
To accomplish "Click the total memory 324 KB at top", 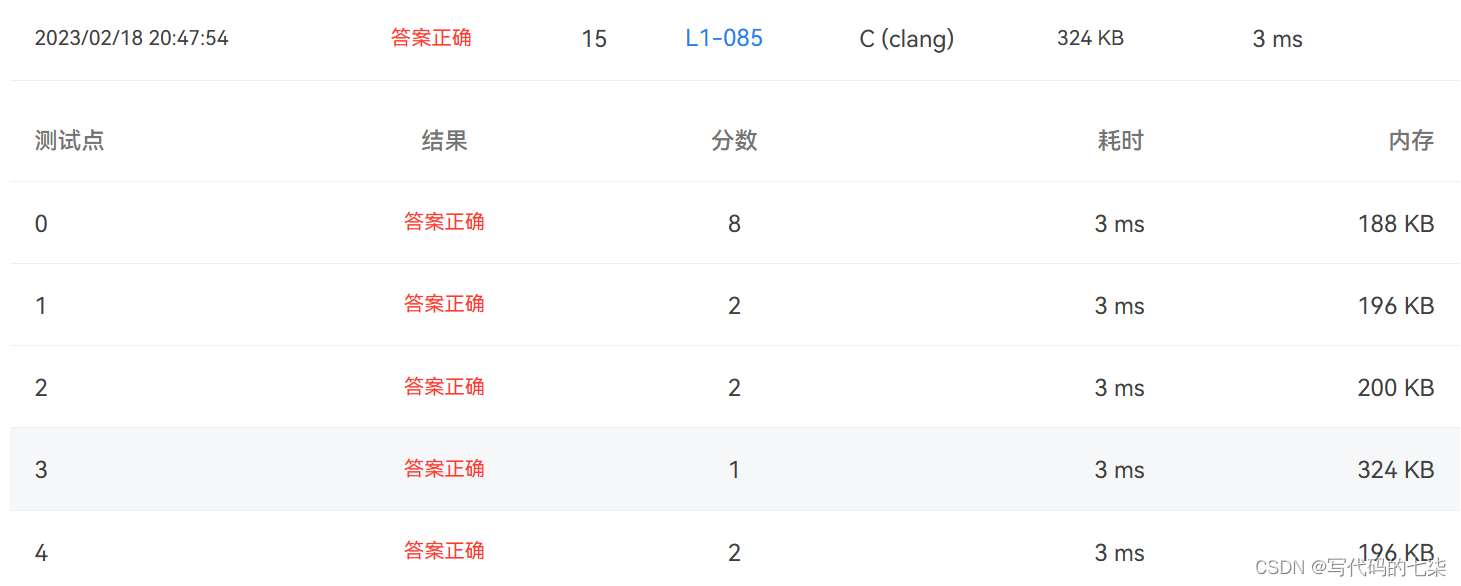I will click(x=1089, y=38).
